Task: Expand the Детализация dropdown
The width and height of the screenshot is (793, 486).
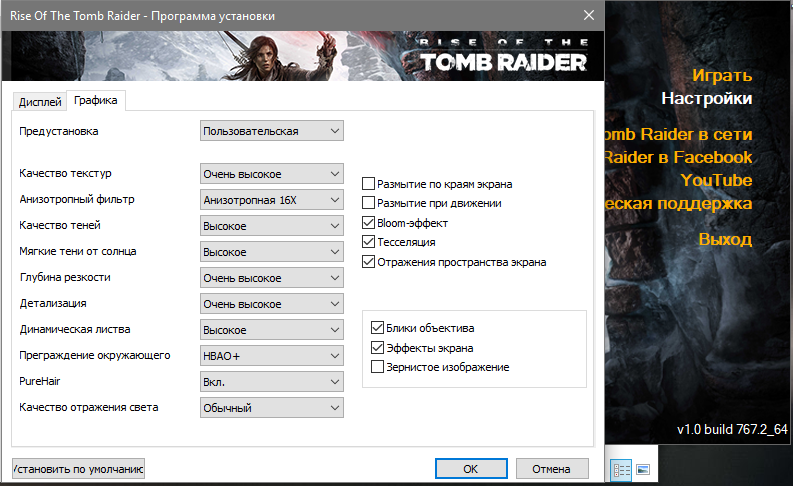Action: [x=272, y=304]
